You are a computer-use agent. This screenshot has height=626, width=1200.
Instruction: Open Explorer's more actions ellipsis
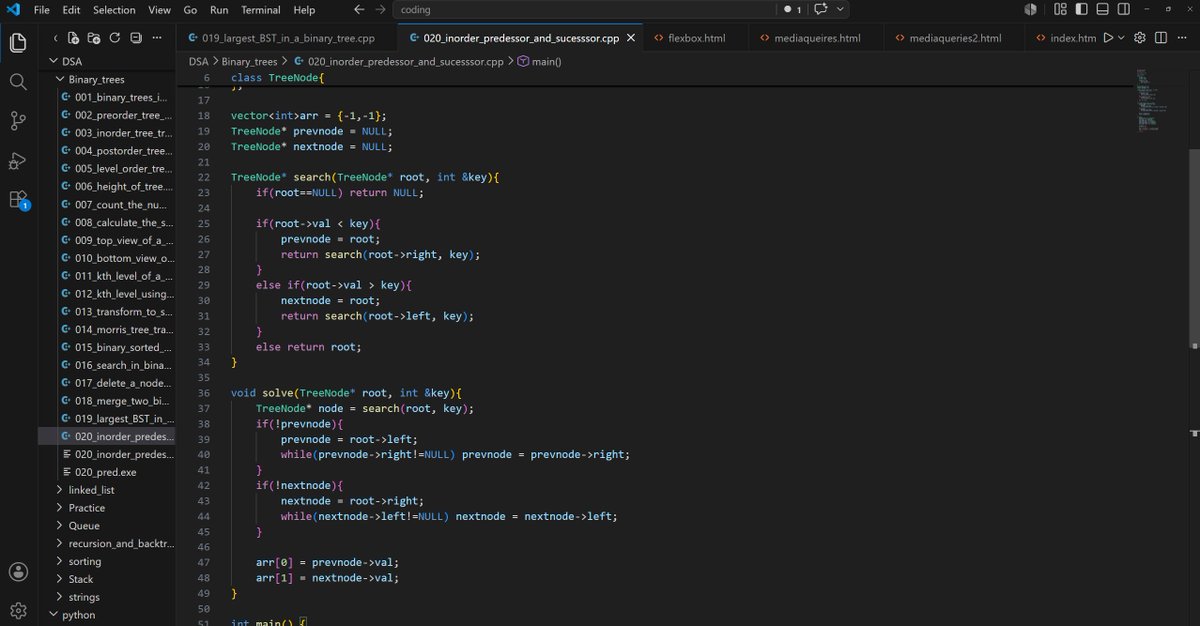point(156,38)
